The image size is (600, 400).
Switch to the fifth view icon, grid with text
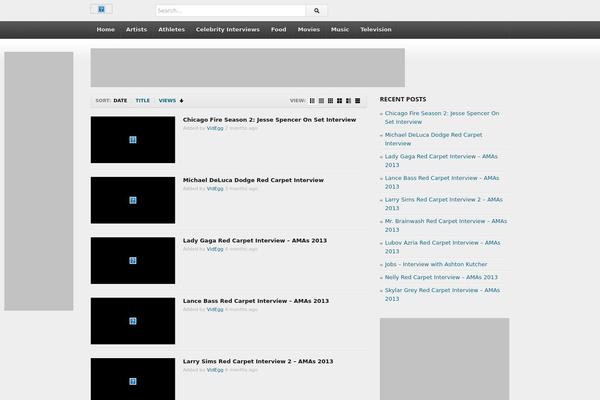(x=348, y=101)
